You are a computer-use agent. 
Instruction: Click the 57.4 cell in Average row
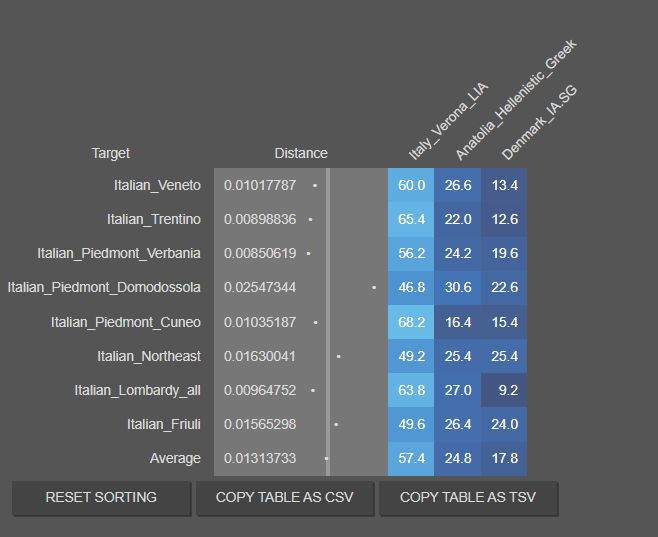(x=411, y=458)
